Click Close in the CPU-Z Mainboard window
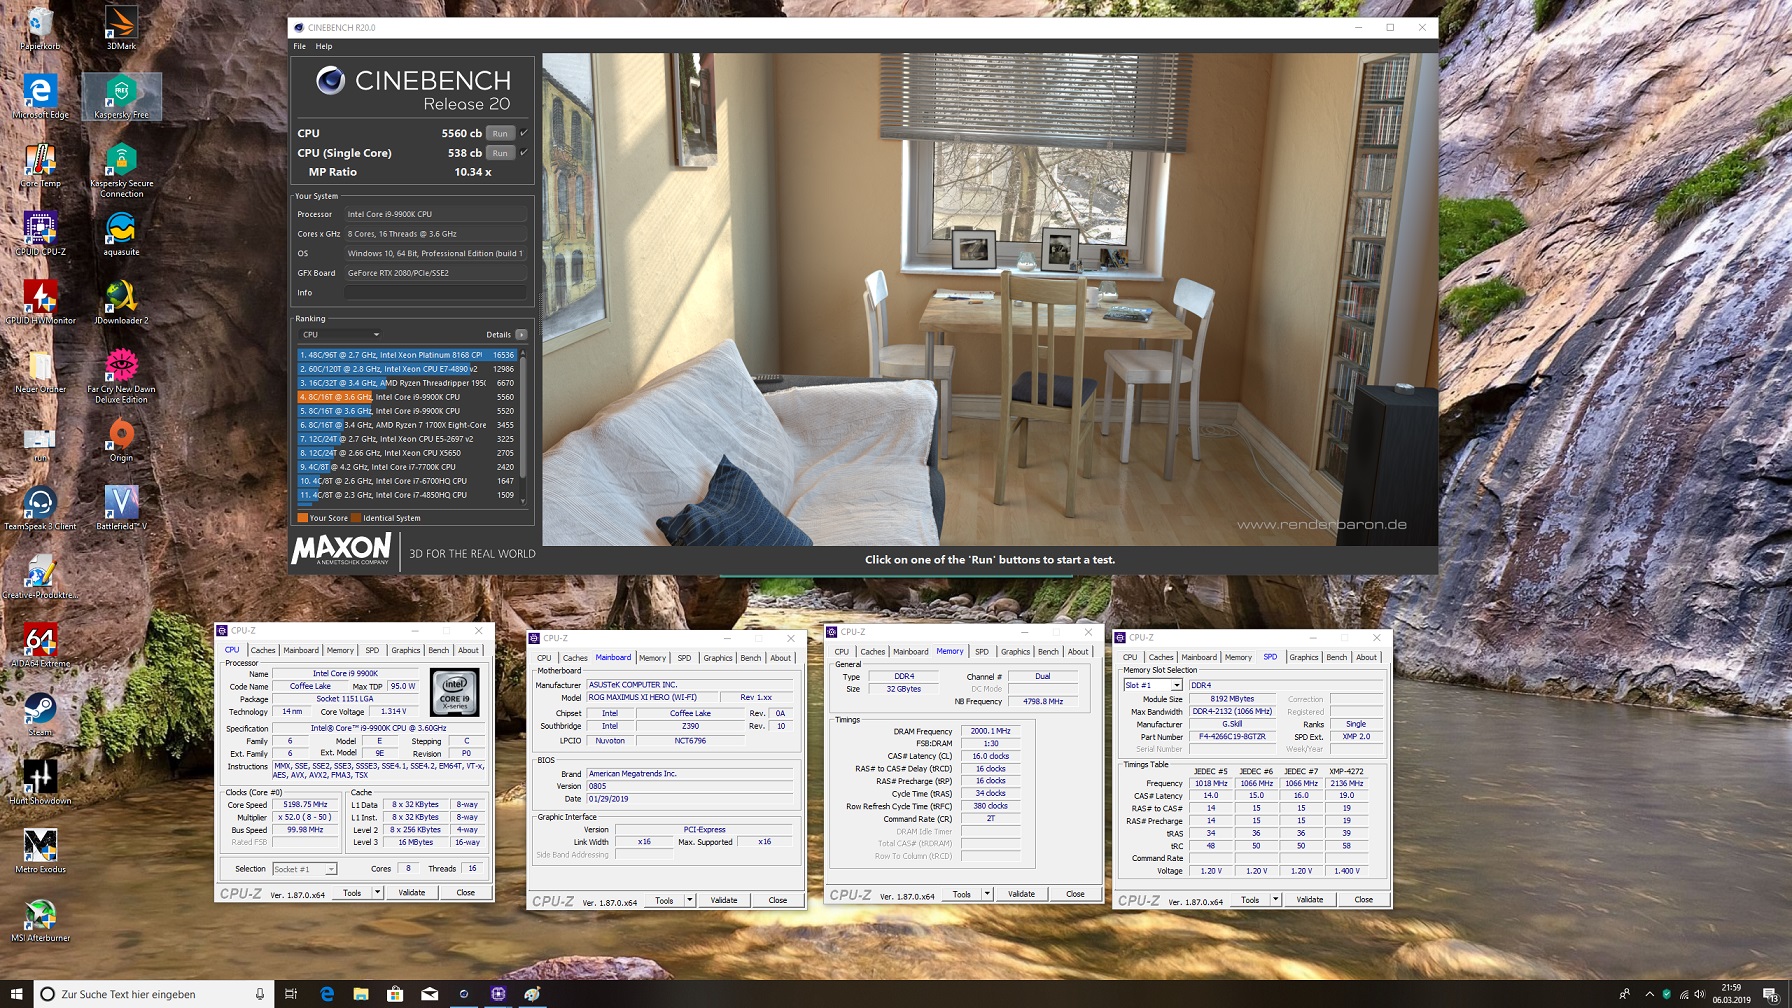Viewport: 1792px width, 1008px height. click(778, 900)
